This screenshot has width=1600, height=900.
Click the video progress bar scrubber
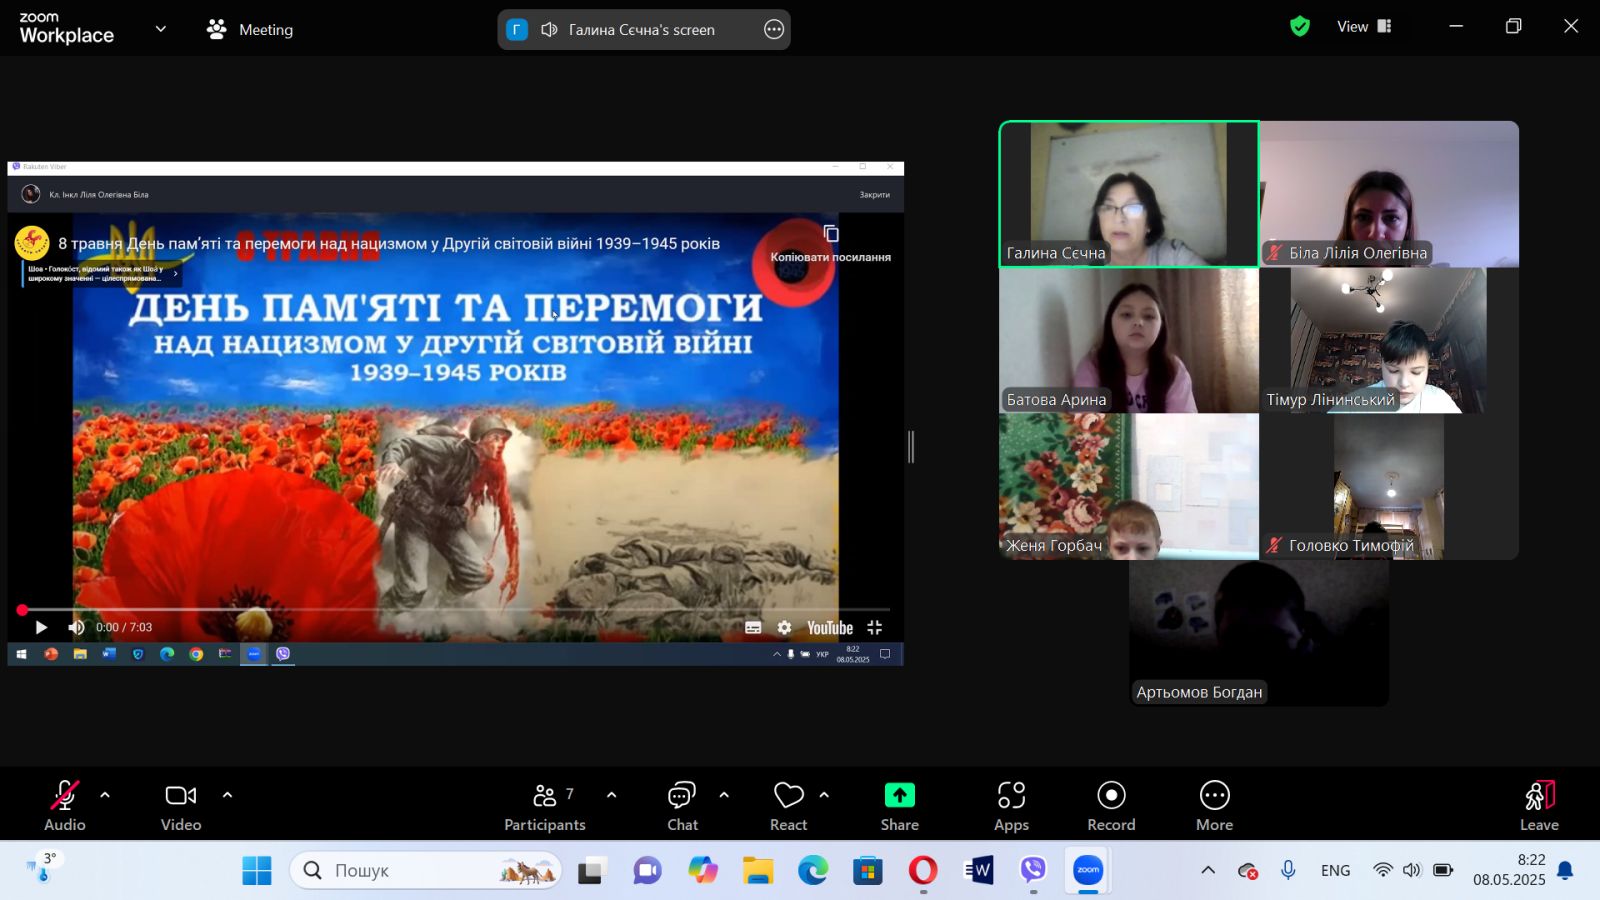(22, 610)
